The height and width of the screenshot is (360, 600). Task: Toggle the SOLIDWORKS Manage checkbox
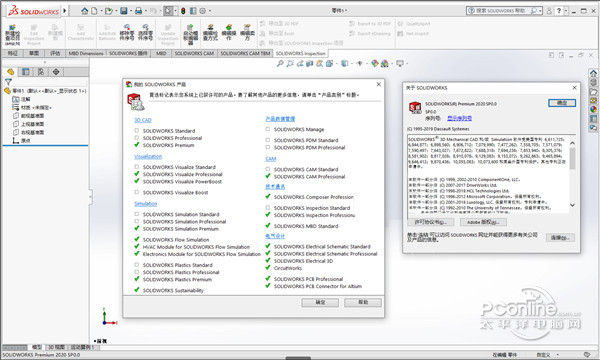coord(268,129)
